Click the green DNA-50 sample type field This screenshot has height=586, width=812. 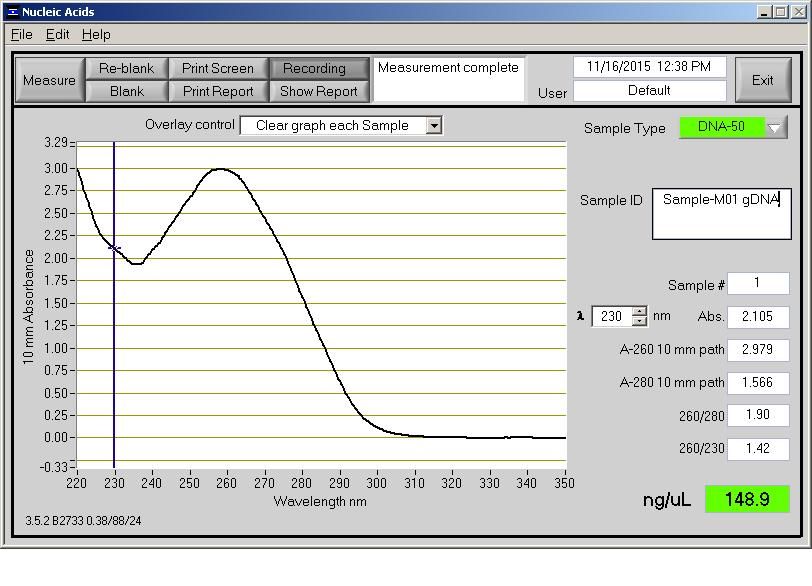pos(722,127)
